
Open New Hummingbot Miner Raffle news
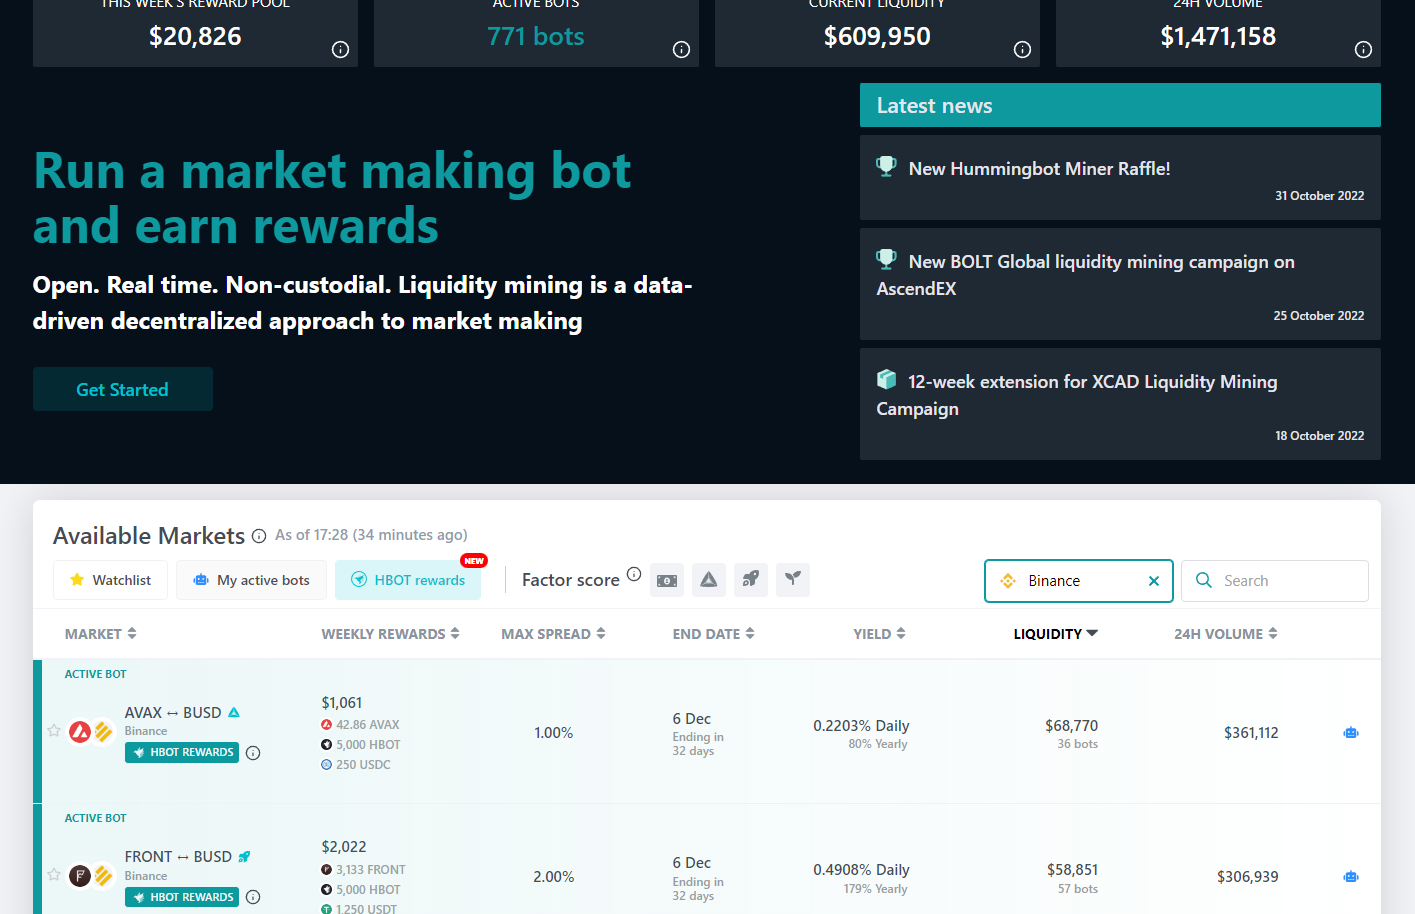tap(1120, 177)
